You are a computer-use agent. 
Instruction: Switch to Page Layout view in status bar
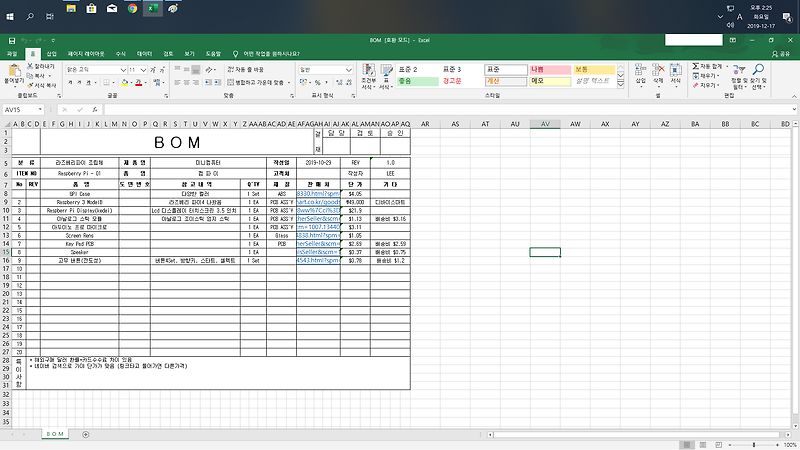point(703,445)
